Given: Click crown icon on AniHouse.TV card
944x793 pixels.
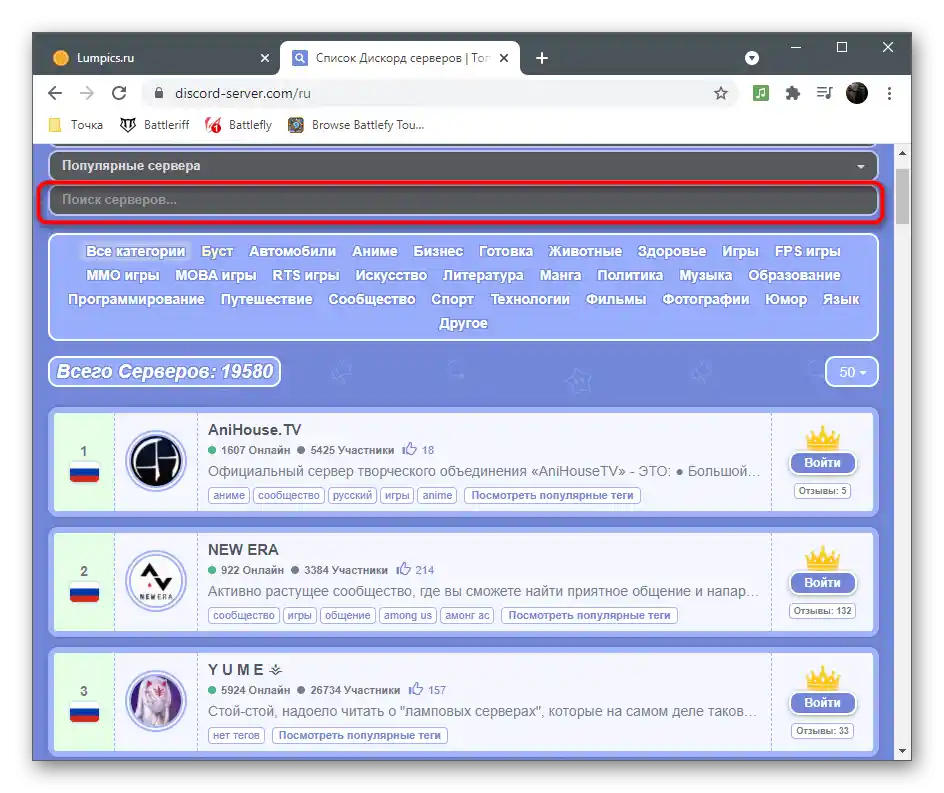Looking at the screenshot, I should coord(822,438).
